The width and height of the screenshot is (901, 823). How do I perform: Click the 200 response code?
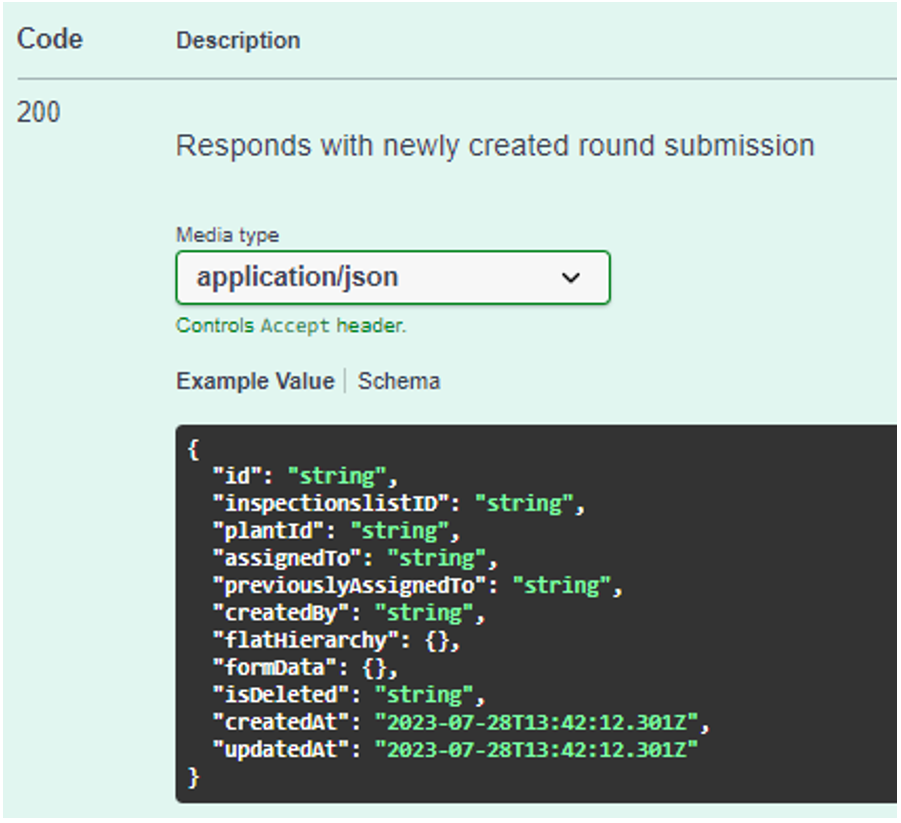pyautogui.click(x=39, y=112)
